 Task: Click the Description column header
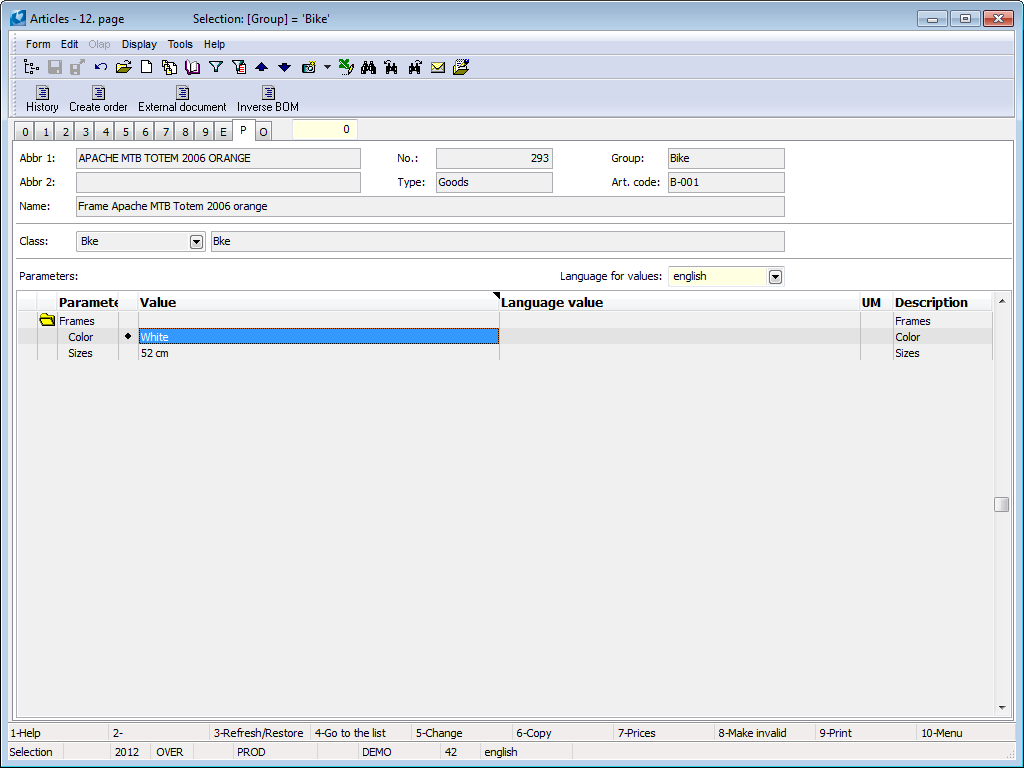[x=942, y=302]
